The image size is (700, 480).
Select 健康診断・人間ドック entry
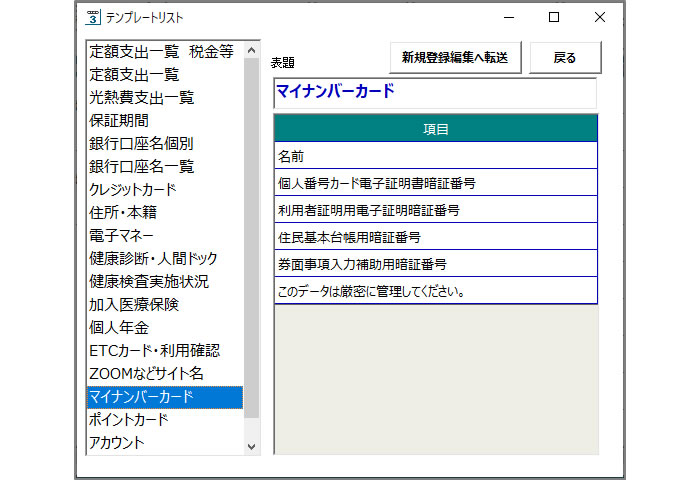(165, 259)
